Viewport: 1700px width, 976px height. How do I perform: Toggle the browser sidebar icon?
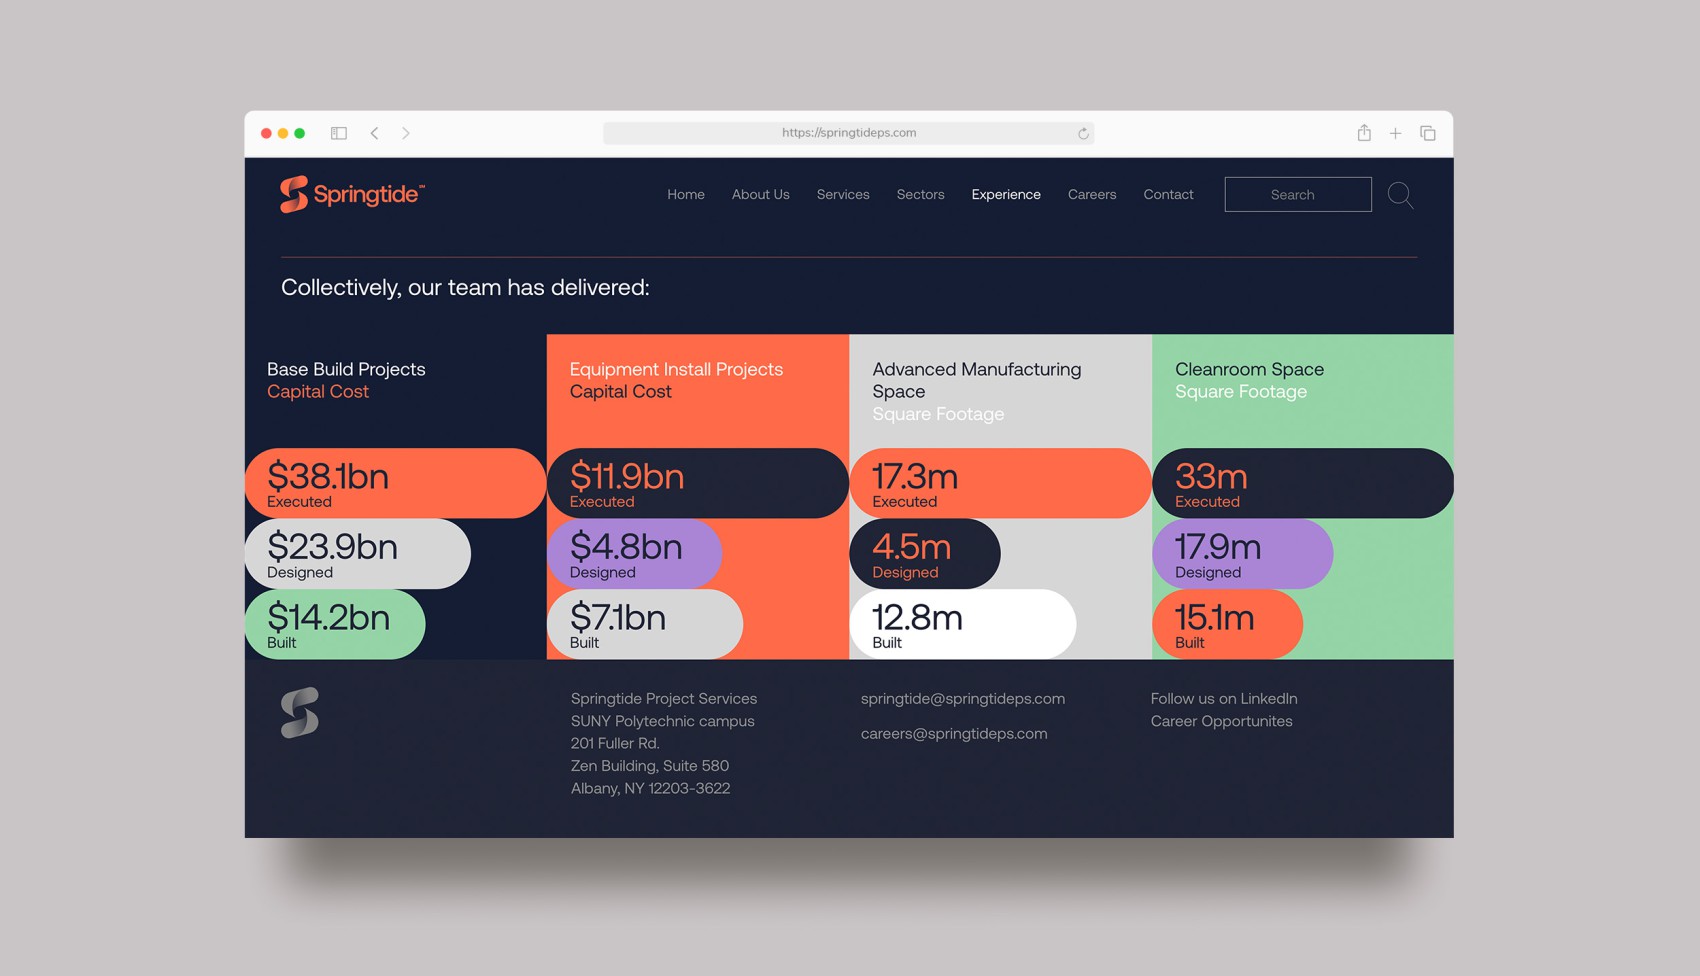pos(339,133)
